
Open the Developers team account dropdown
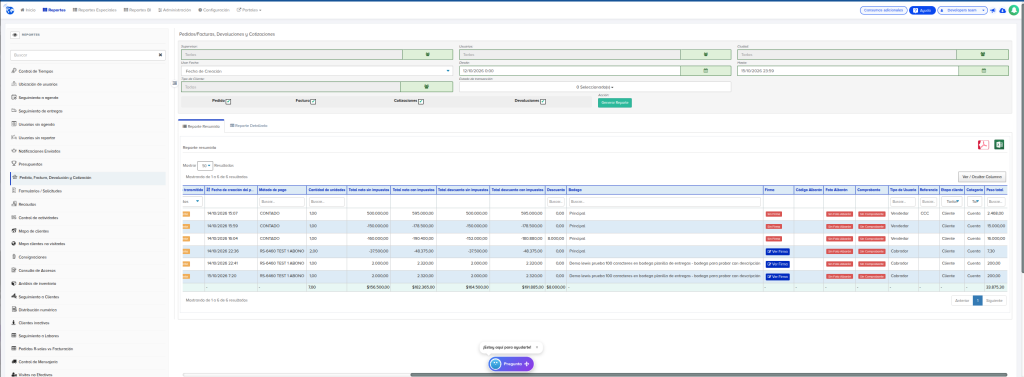(962, 10)
